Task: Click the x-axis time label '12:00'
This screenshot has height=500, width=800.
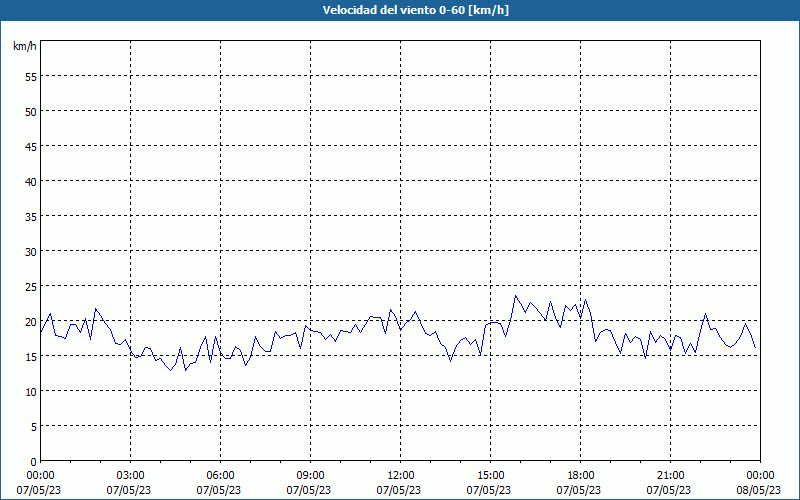Action: click(x=401, y=476)
